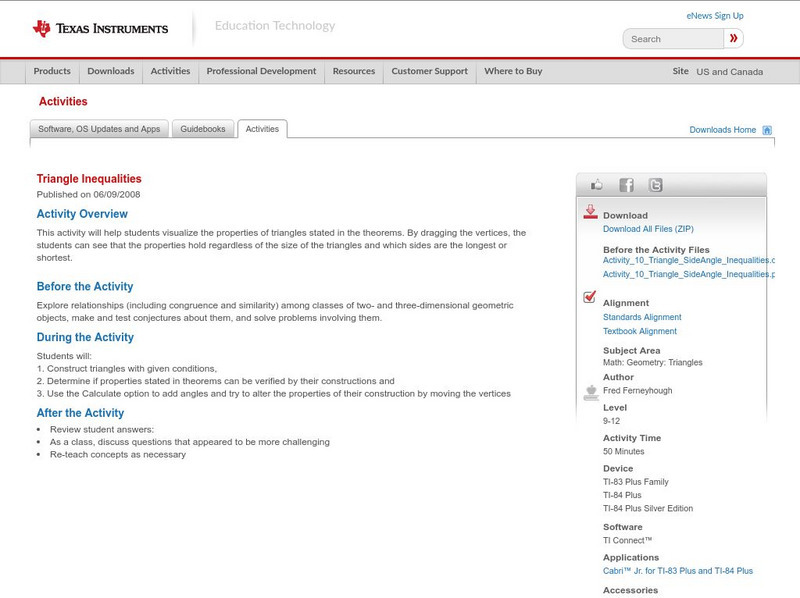This screenshot has width=800, height=598.
Task: Open the Downloads menu
Action: tap(111, 71)
